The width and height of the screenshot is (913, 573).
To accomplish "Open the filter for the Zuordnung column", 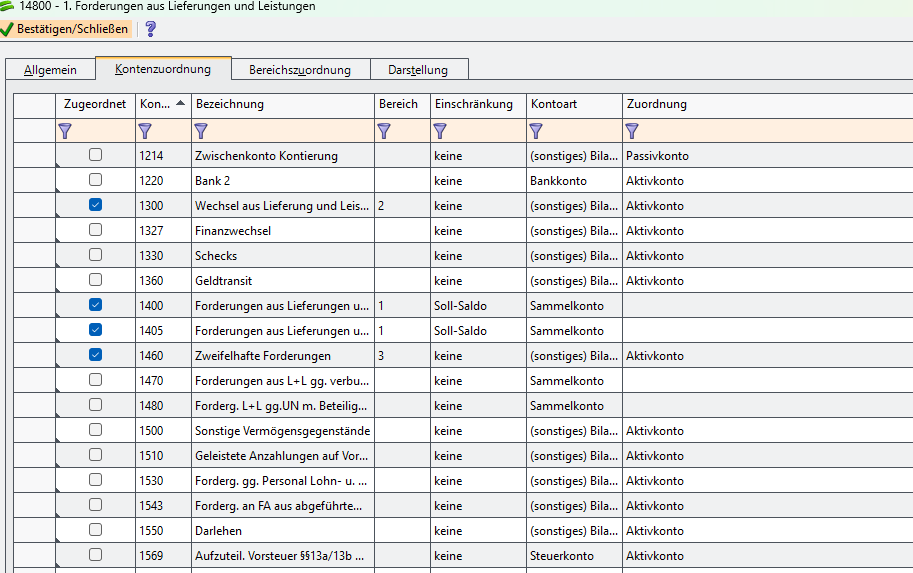I will pyautogui.click(x=632, y=130).
